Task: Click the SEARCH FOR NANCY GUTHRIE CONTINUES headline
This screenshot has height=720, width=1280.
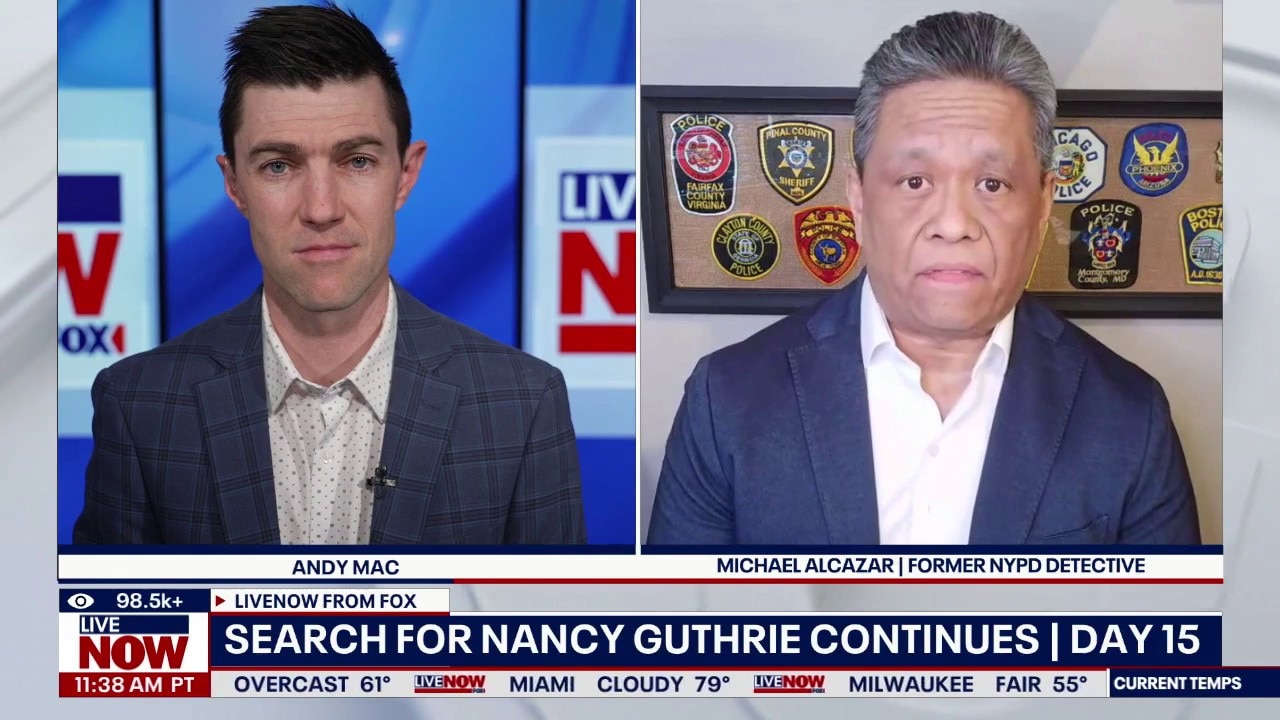Action: 630,640
